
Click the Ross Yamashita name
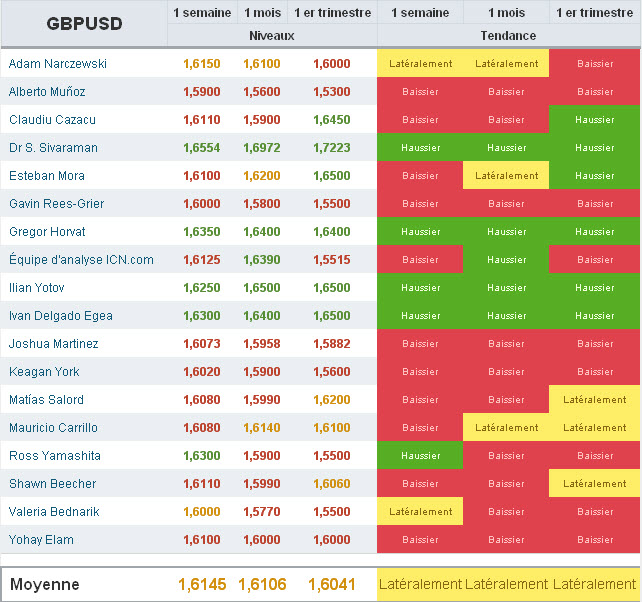pos(55,455)
